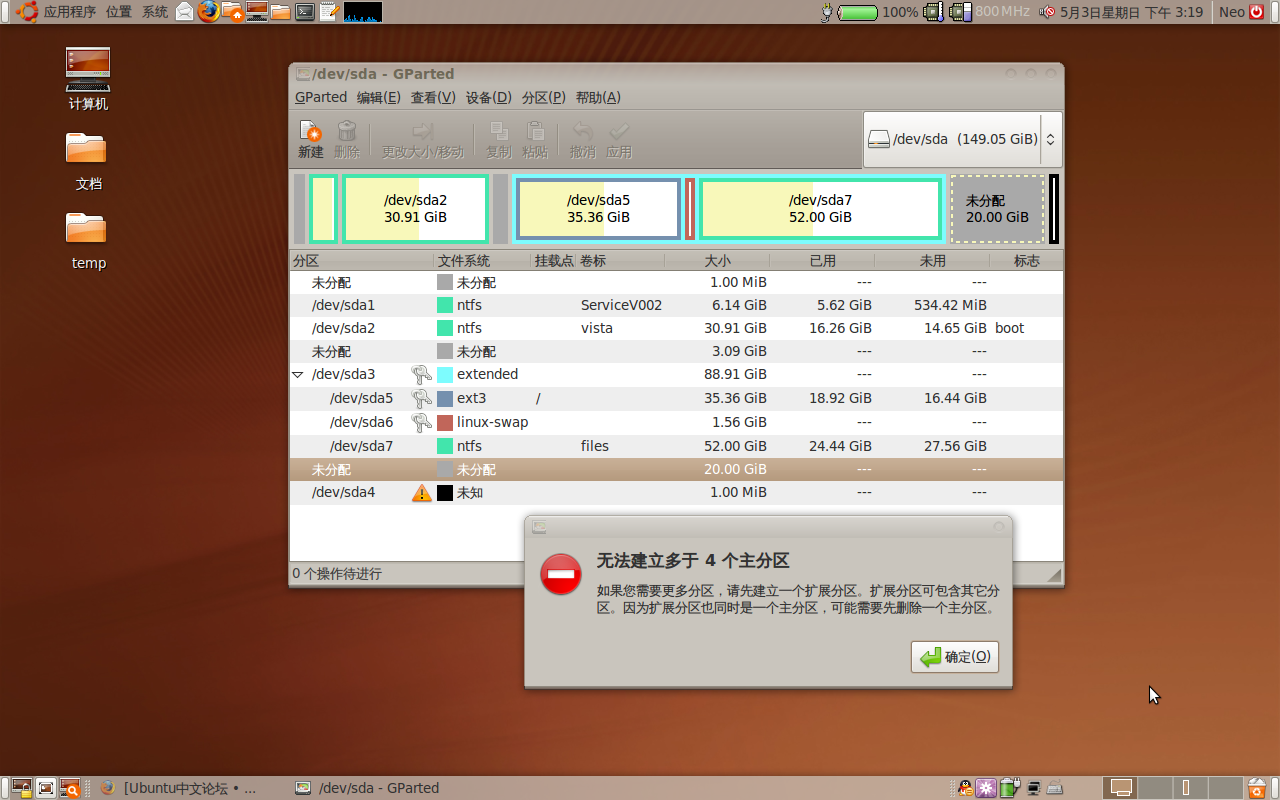Click the 分区 column header
The image size is (1280, 800).
tap(361, 261)
